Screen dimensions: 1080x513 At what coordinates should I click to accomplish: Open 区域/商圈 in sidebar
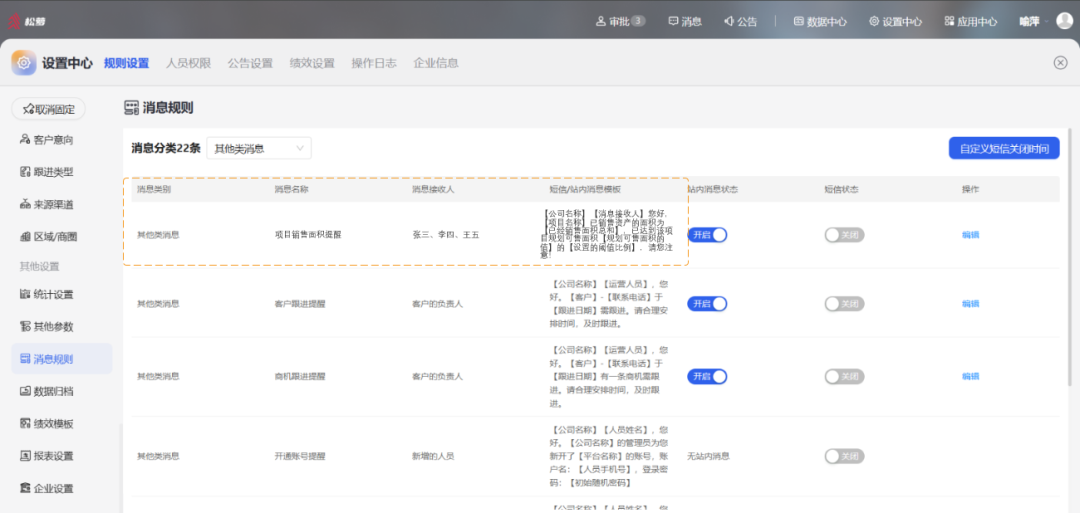[48, 236]
